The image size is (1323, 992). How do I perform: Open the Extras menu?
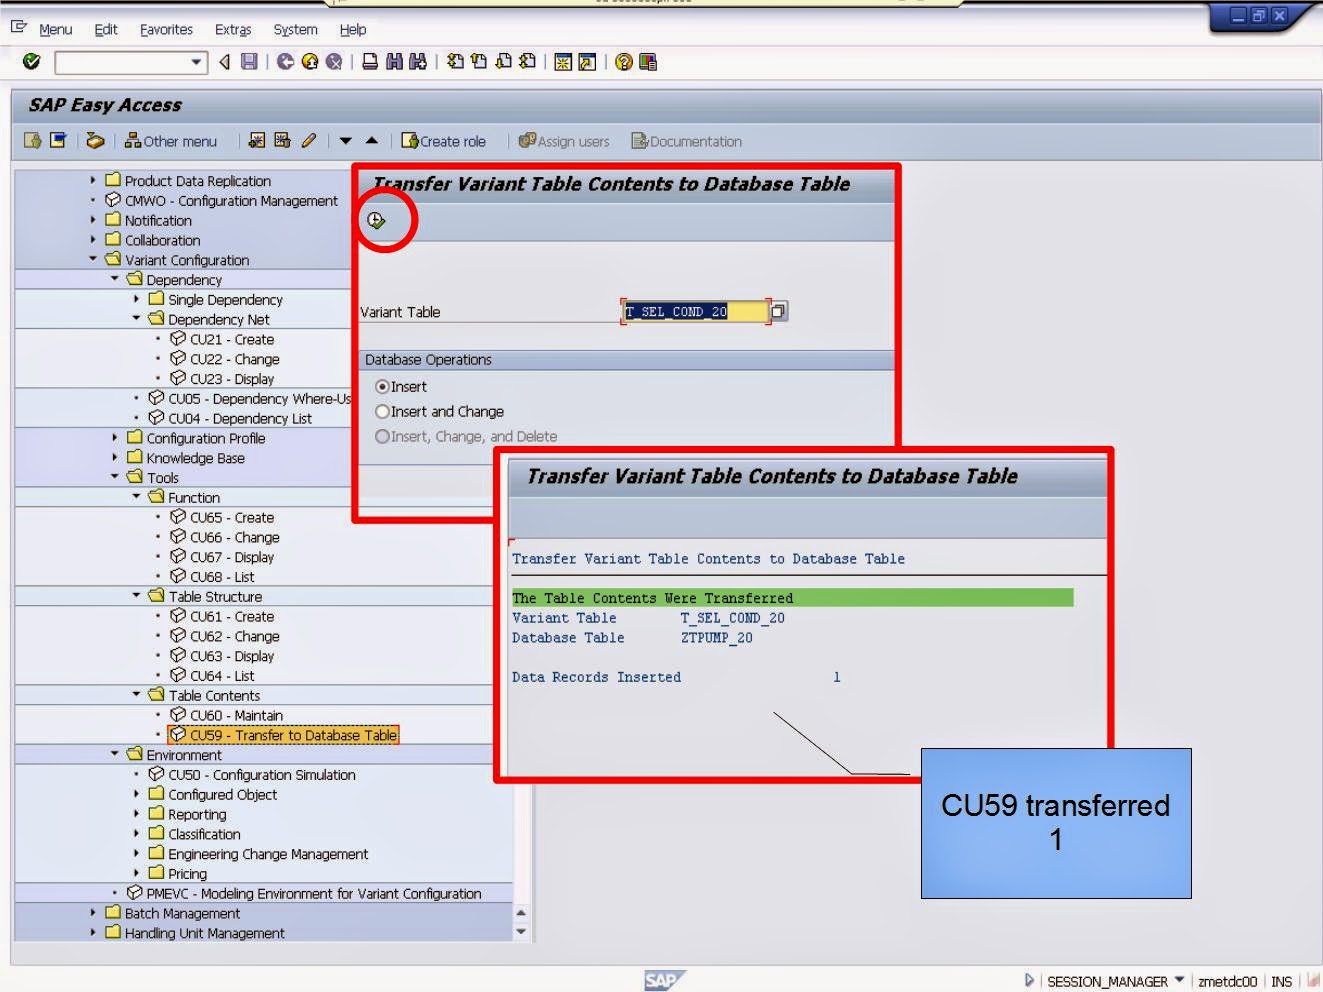coord(232,29)
